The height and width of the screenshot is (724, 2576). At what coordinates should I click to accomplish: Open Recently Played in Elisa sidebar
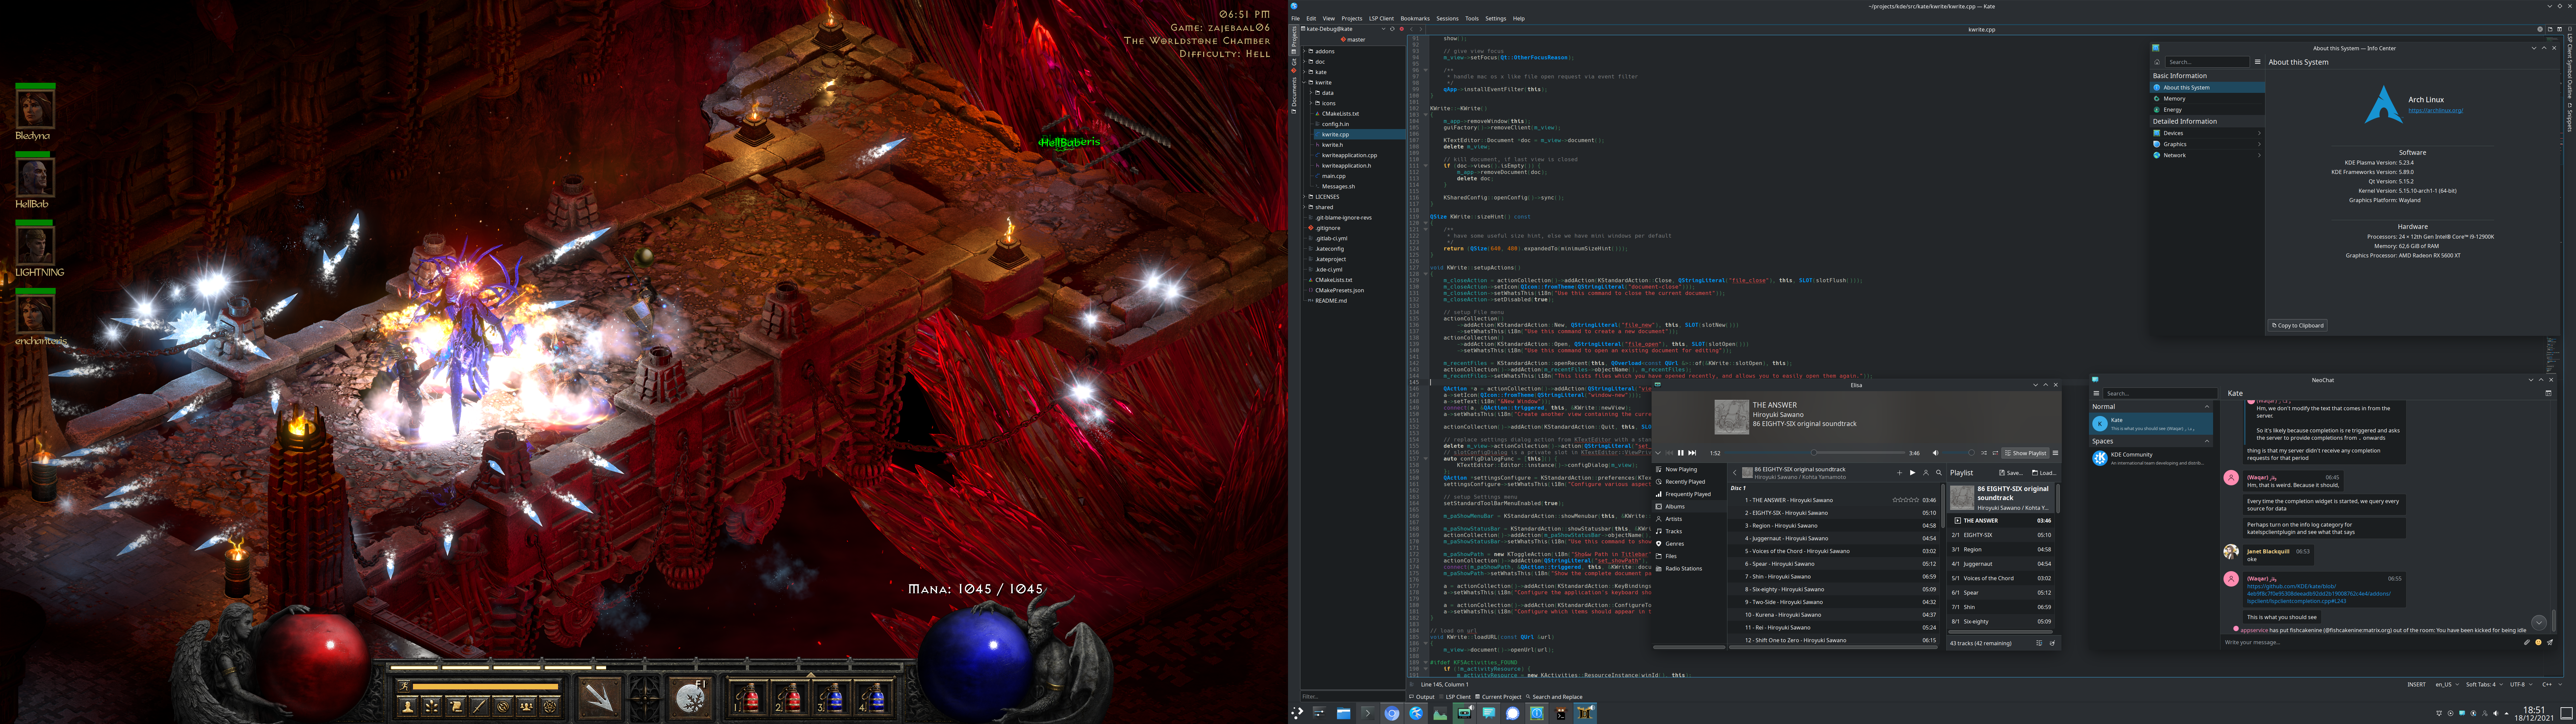point(1689,482)
